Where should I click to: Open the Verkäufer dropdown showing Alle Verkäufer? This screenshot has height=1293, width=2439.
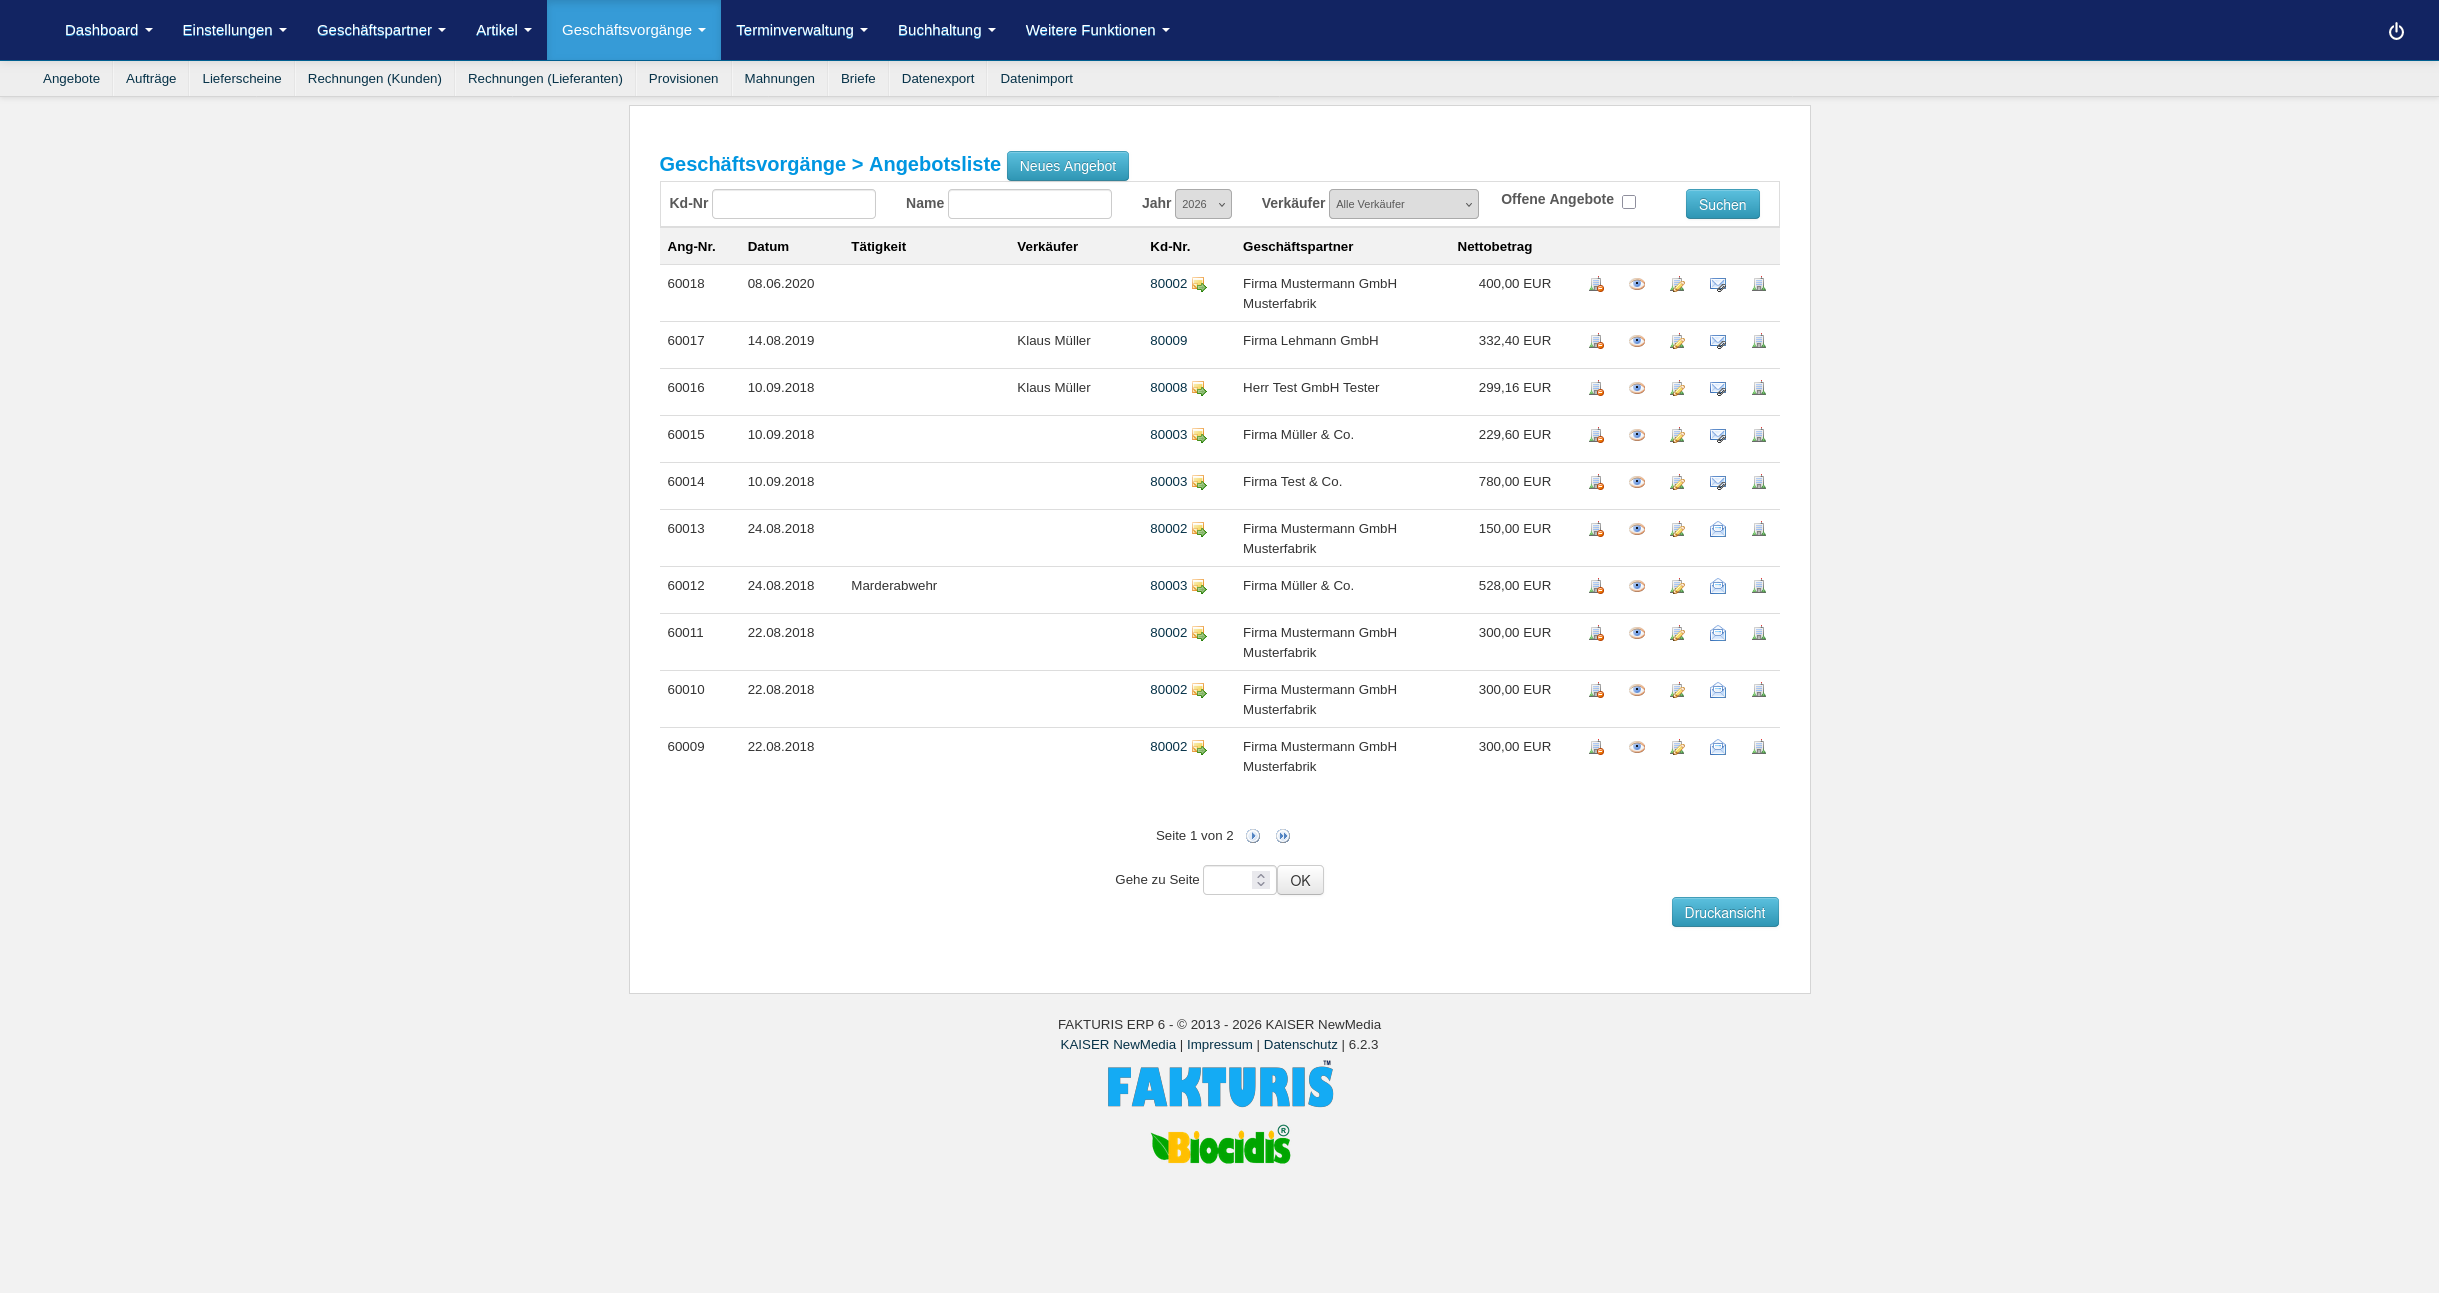(1402, 204)
